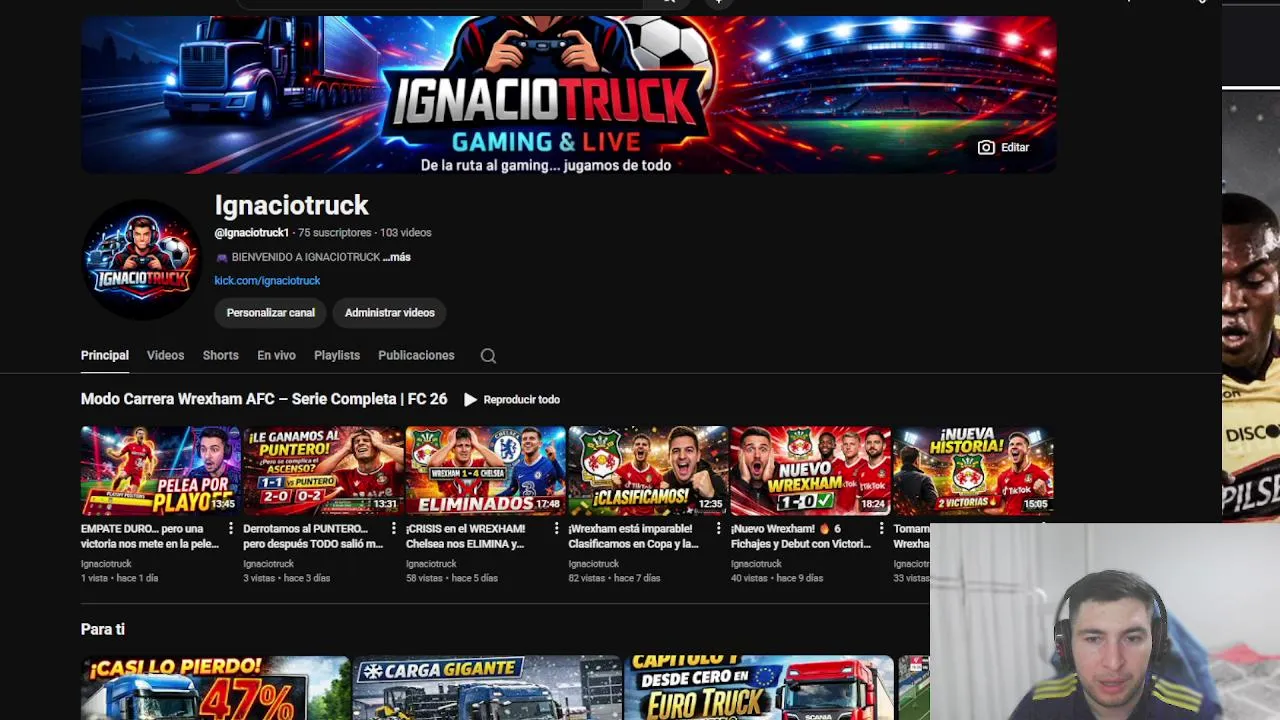Viewport: 1280px width, 720px height.
Task: Open options menu for Wrexham está imparable video
Action: [x=718, y=529]
